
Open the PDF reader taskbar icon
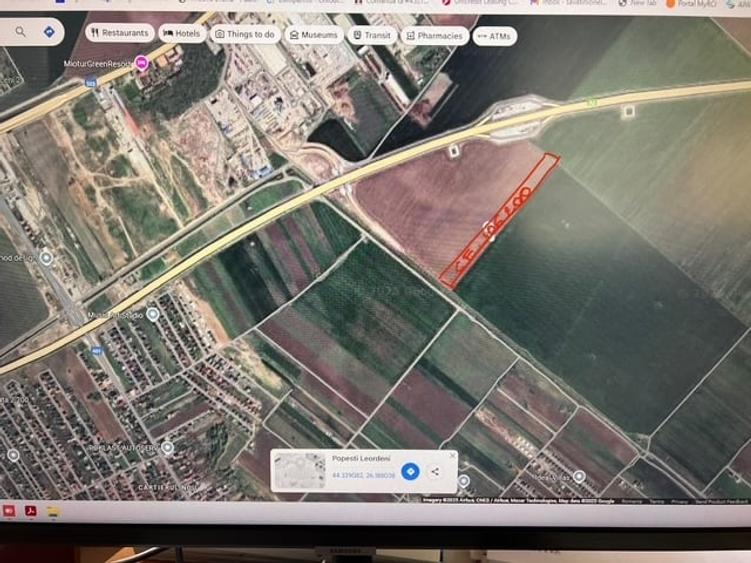[31, 511]
